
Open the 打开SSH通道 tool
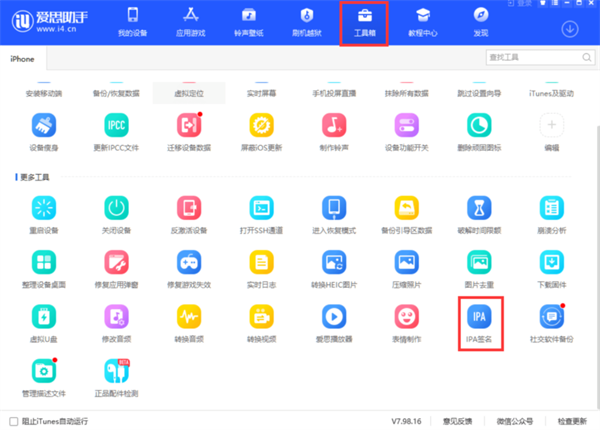pyautogui.click(x=261, y=208)
